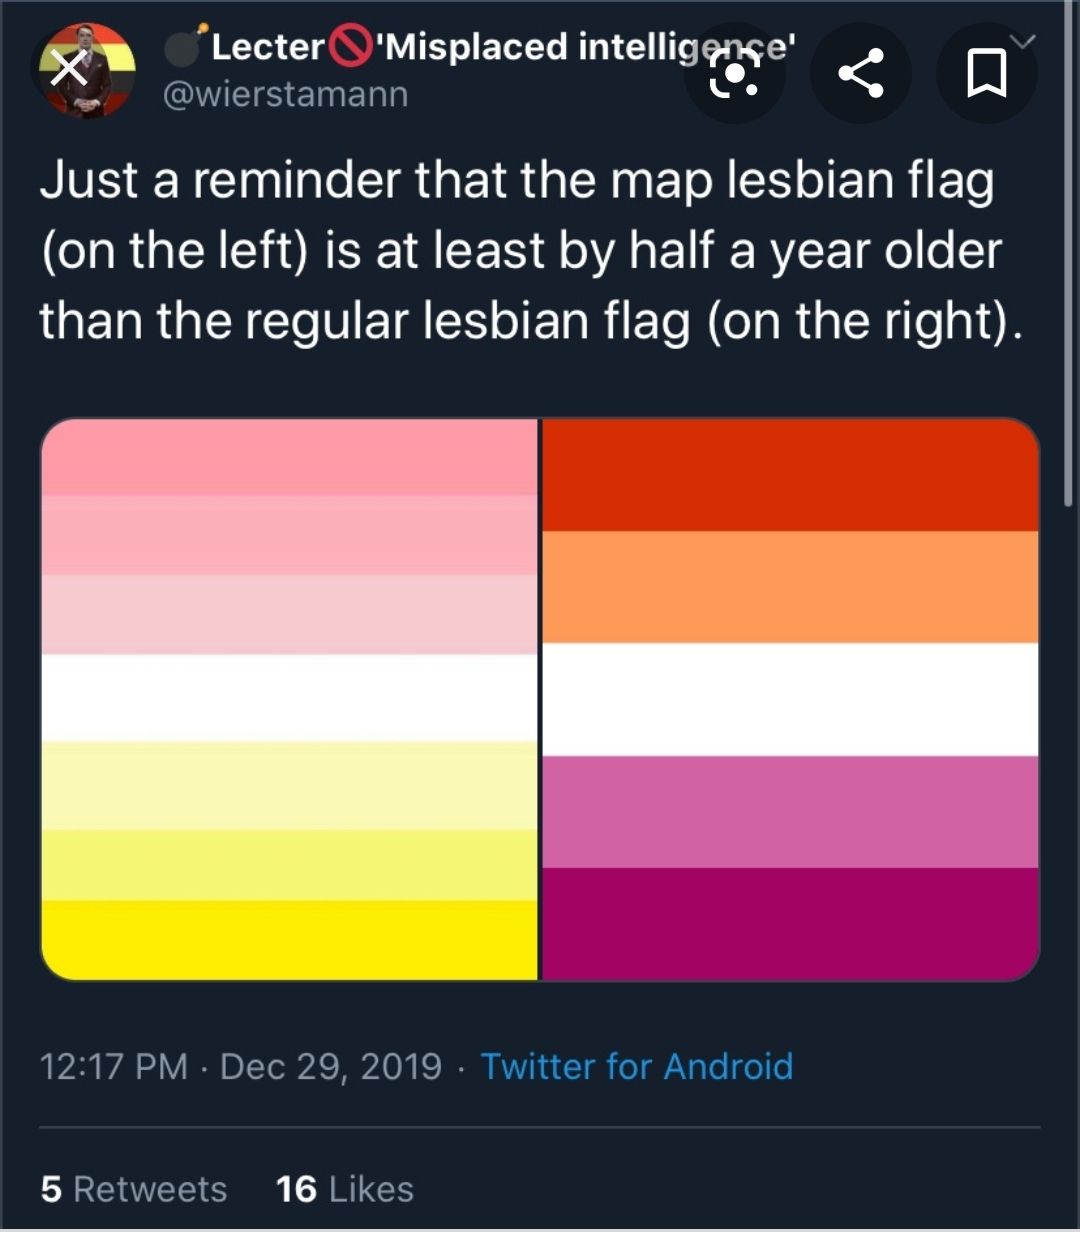Tap the Lecter display name
The width and height of the screenshot is (1080, 1234).
pyautogui.click(x=267, y=46)
